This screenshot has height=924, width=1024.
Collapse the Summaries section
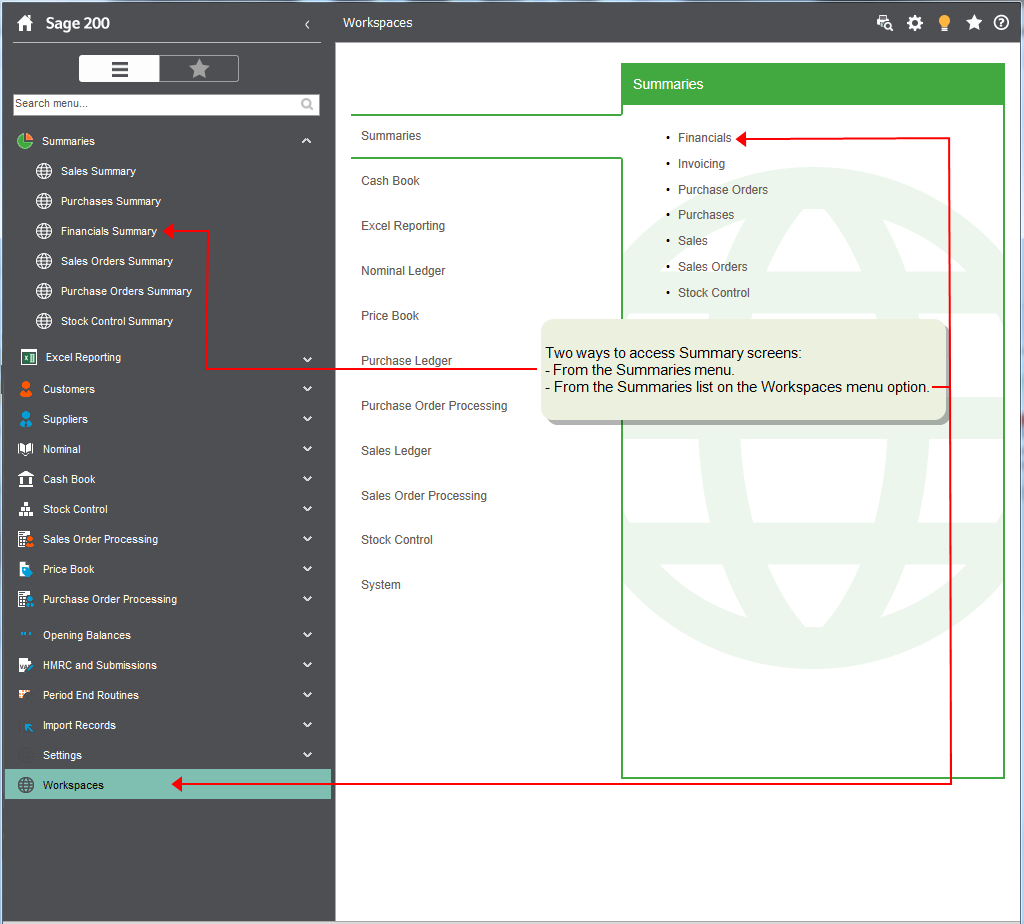coord(307,141)
